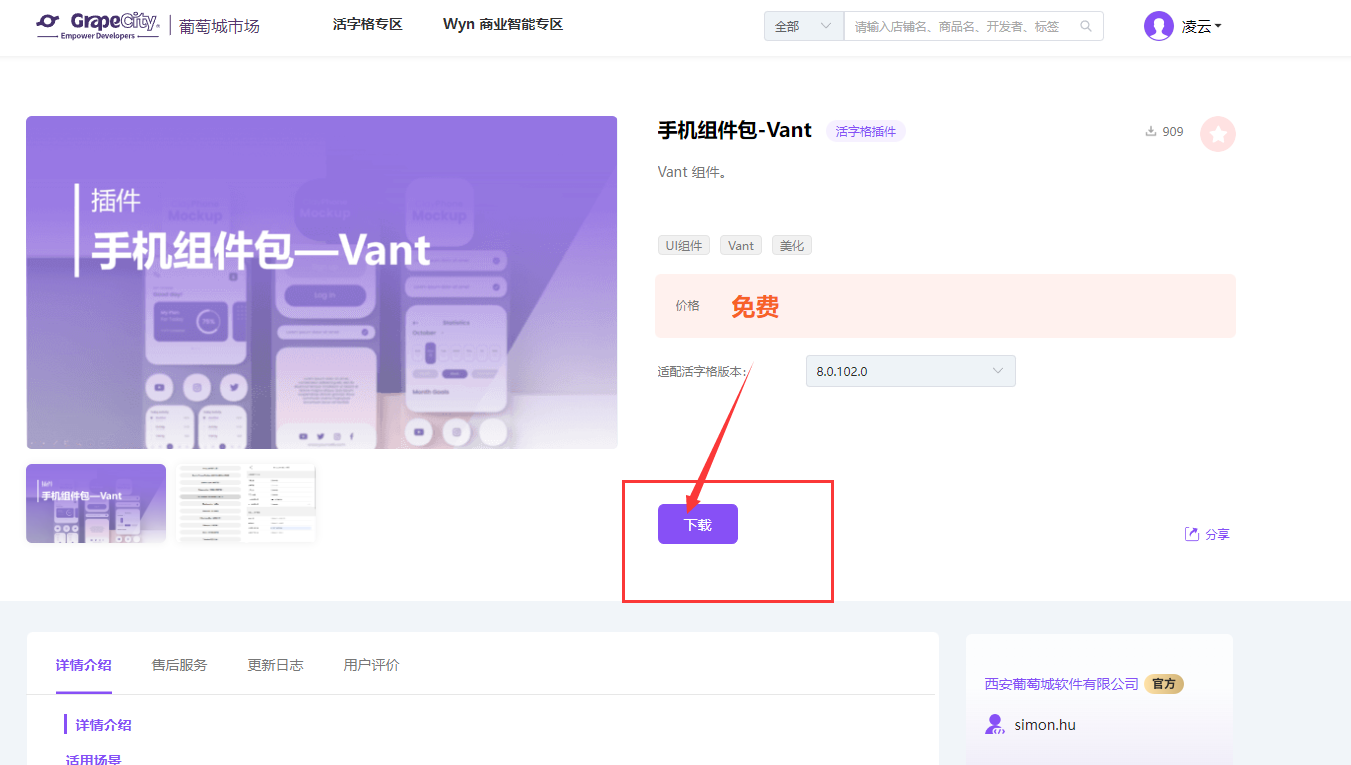Click the Vant 组件。 description text

pyautogui.click(x=692, y=172)
